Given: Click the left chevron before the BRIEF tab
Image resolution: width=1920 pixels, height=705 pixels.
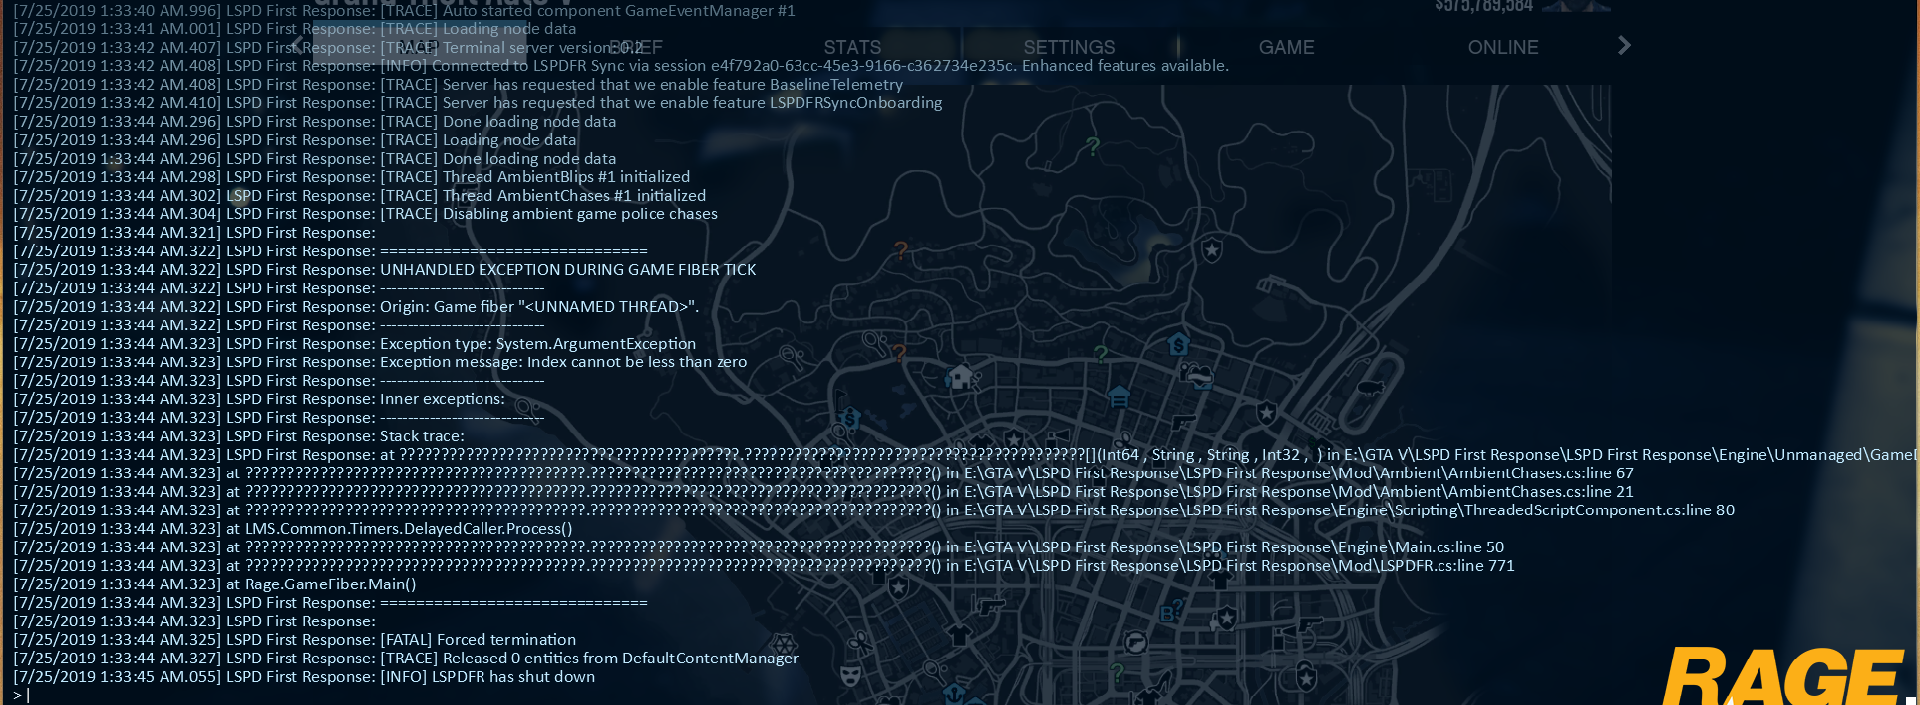Looking at the screenshot, I should tap(297, 45).
